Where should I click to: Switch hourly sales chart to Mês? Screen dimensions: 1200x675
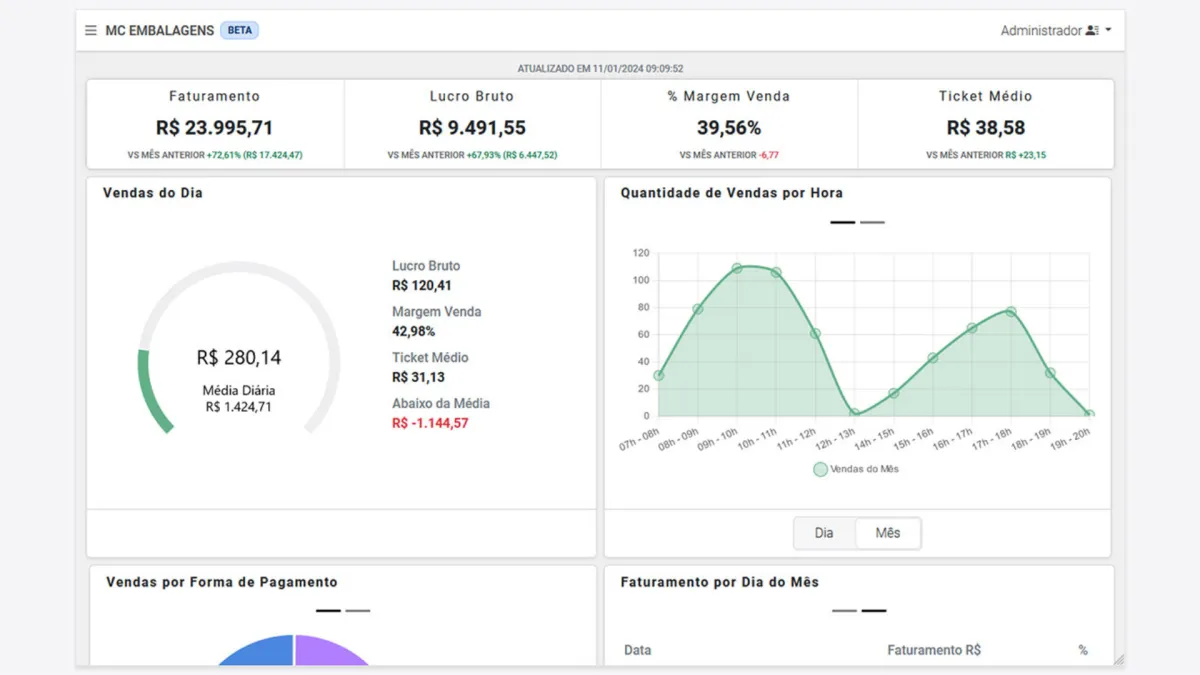[x=888, y=533]
